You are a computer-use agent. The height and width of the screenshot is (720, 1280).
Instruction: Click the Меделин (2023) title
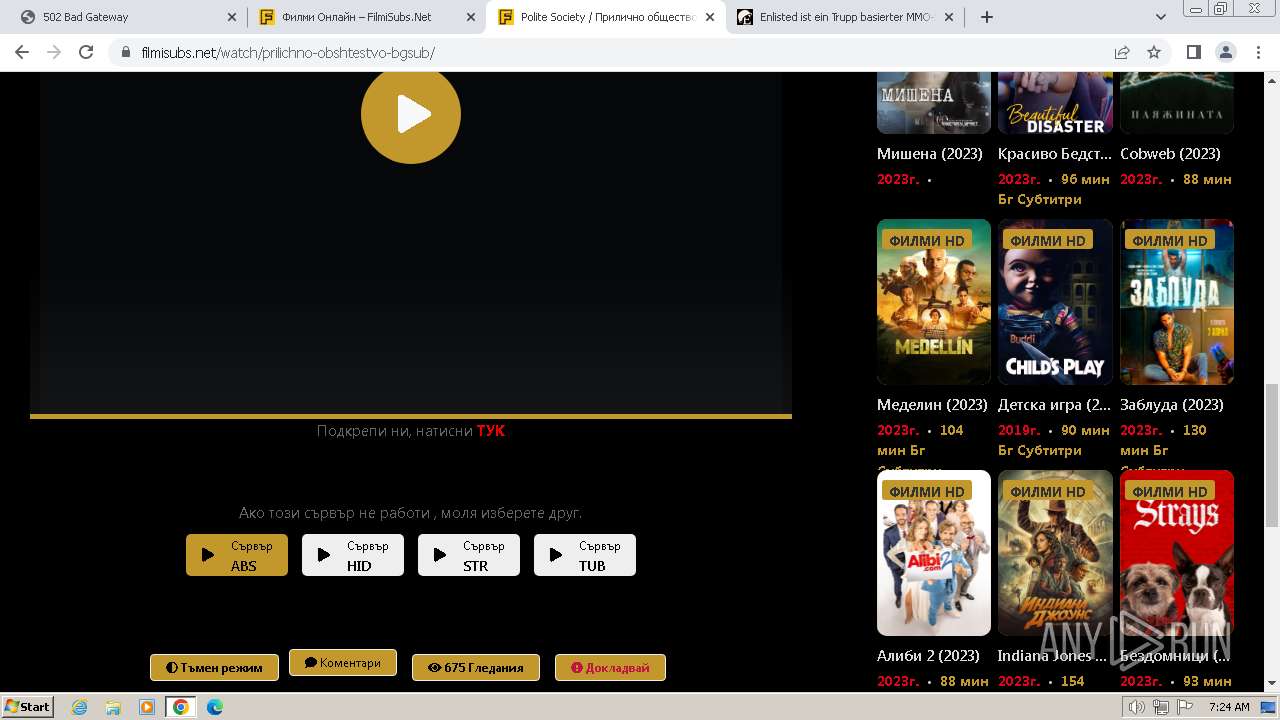point(932,405)
